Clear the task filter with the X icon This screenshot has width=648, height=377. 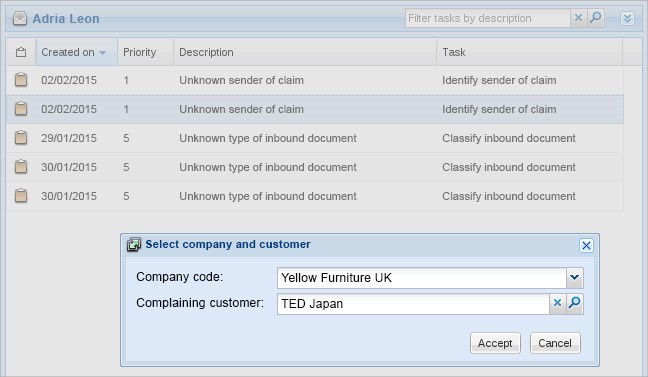point(578,18)
